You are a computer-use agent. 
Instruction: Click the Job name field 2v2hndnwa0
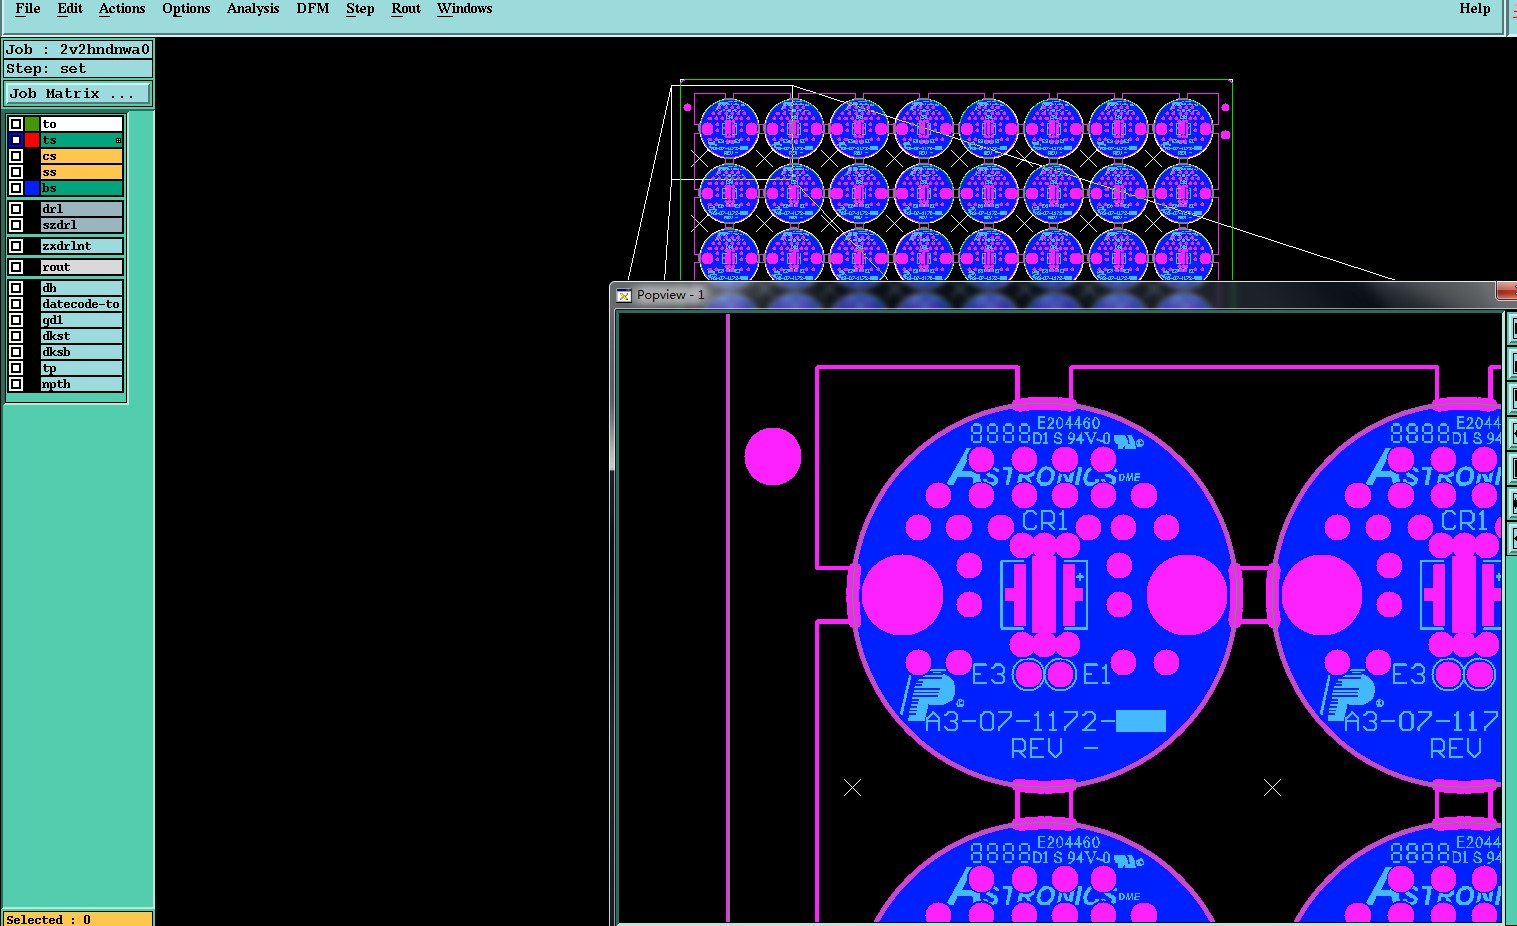[78, 49]
